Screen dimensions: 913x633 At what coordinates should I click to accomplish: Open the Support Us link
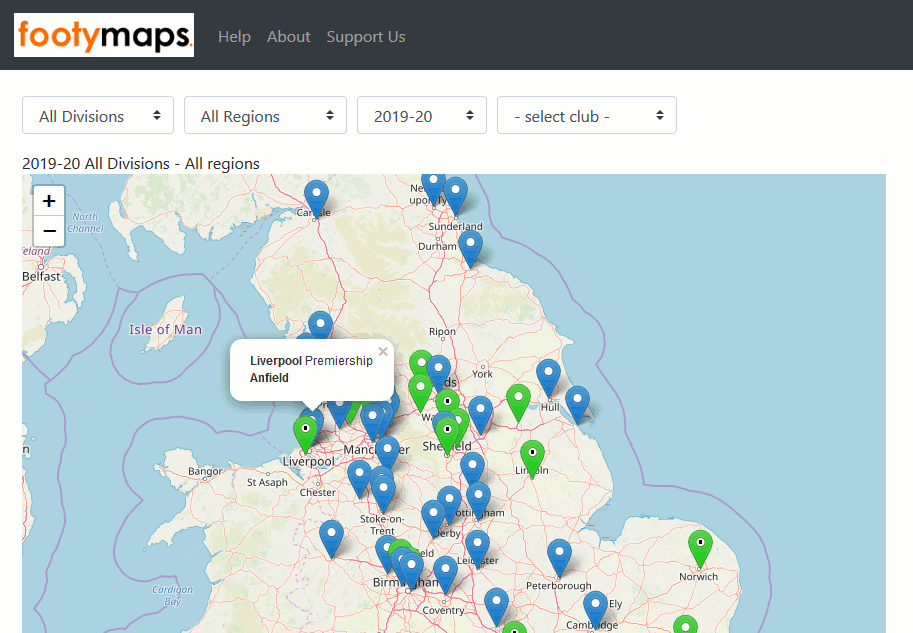[x=365, y=37]
